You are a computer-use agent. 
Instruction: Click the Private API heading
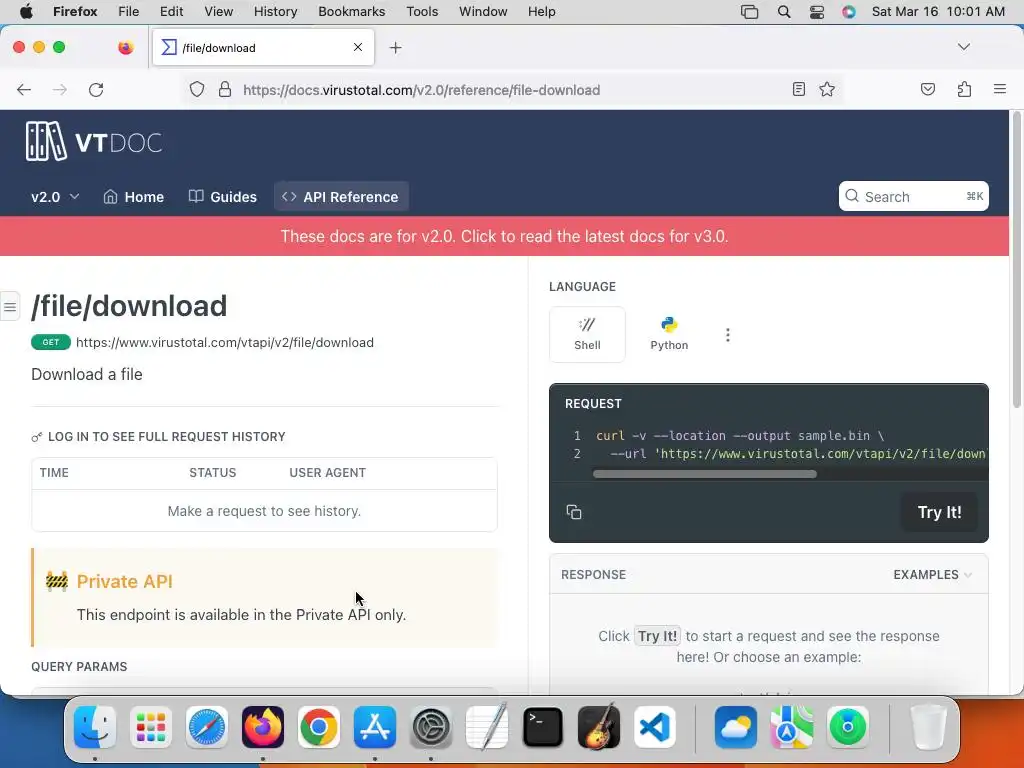[125, 581]
